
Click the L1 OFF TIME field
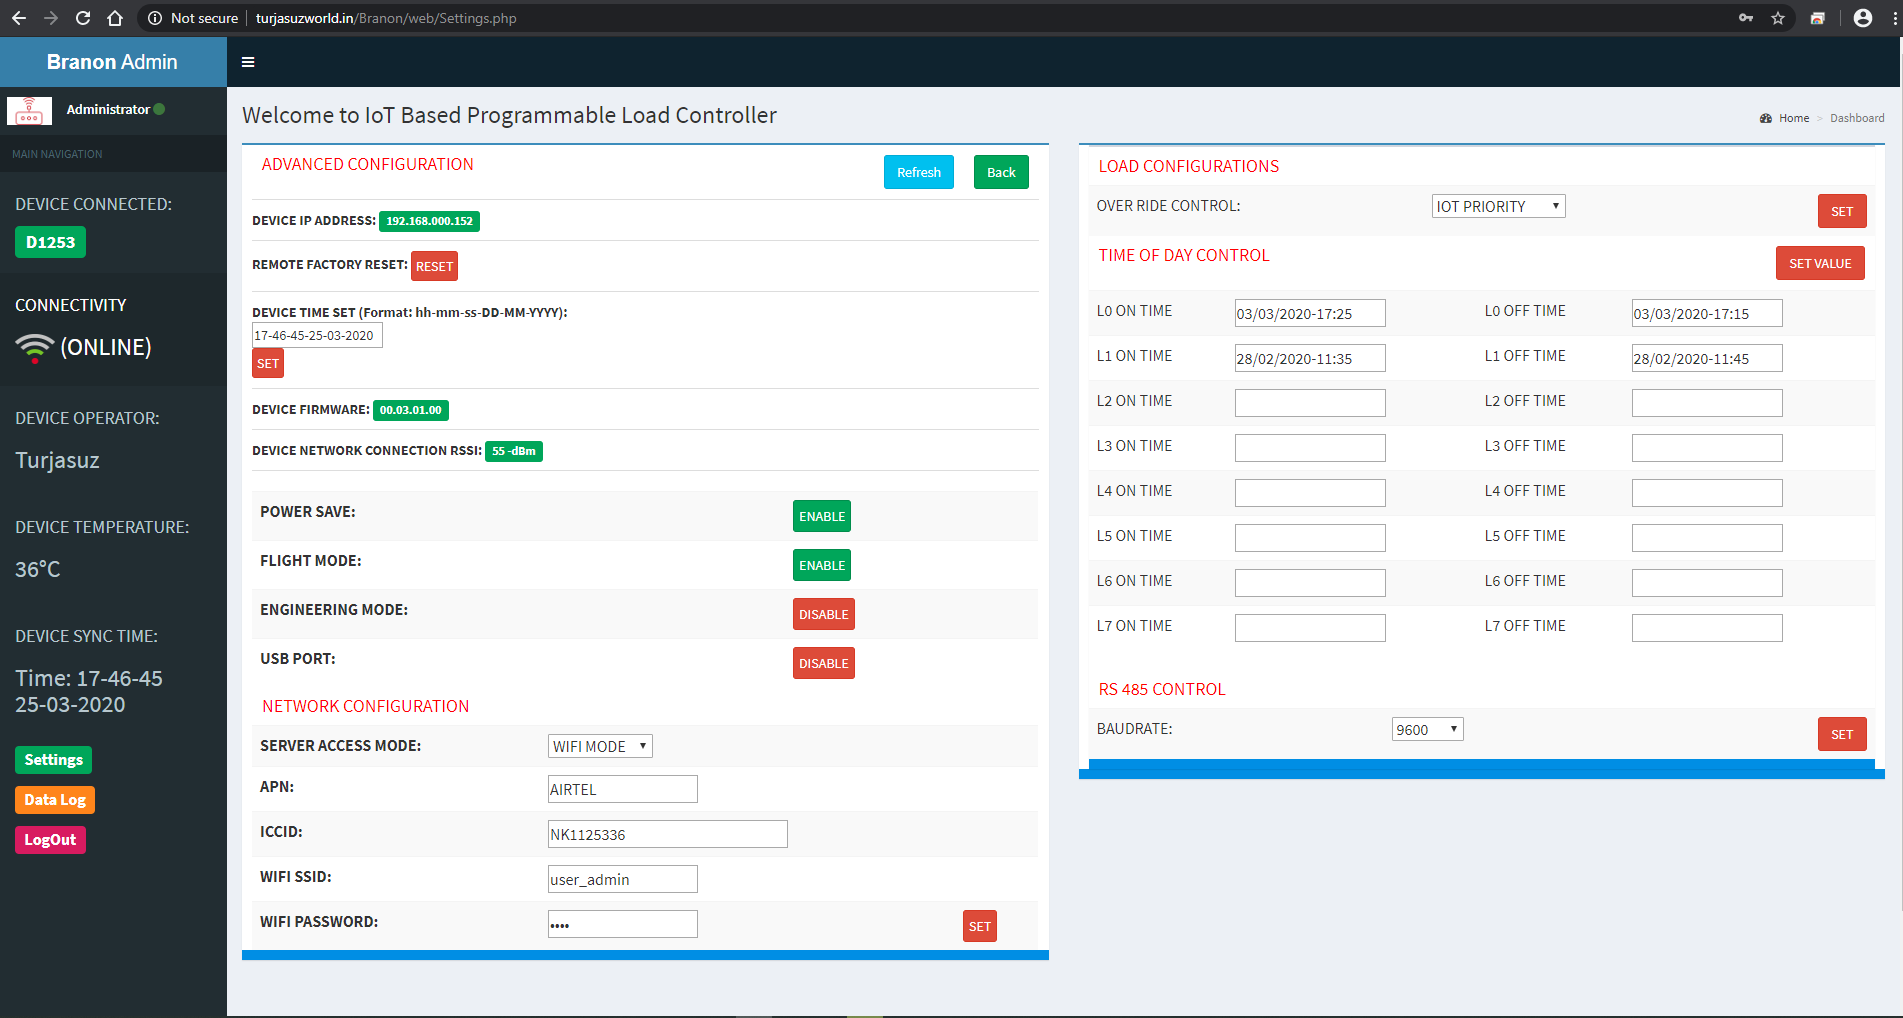coord(1707,358)
